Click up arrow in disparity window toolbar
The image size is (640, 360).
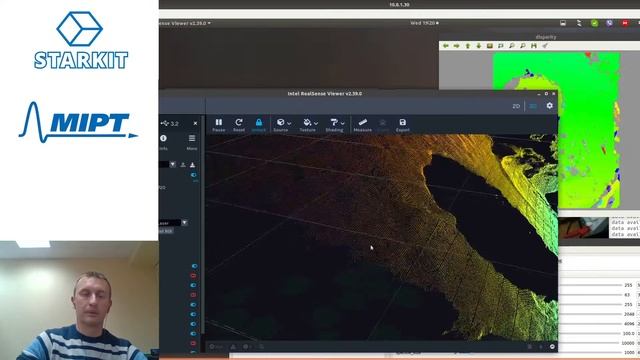click(468, 46)
